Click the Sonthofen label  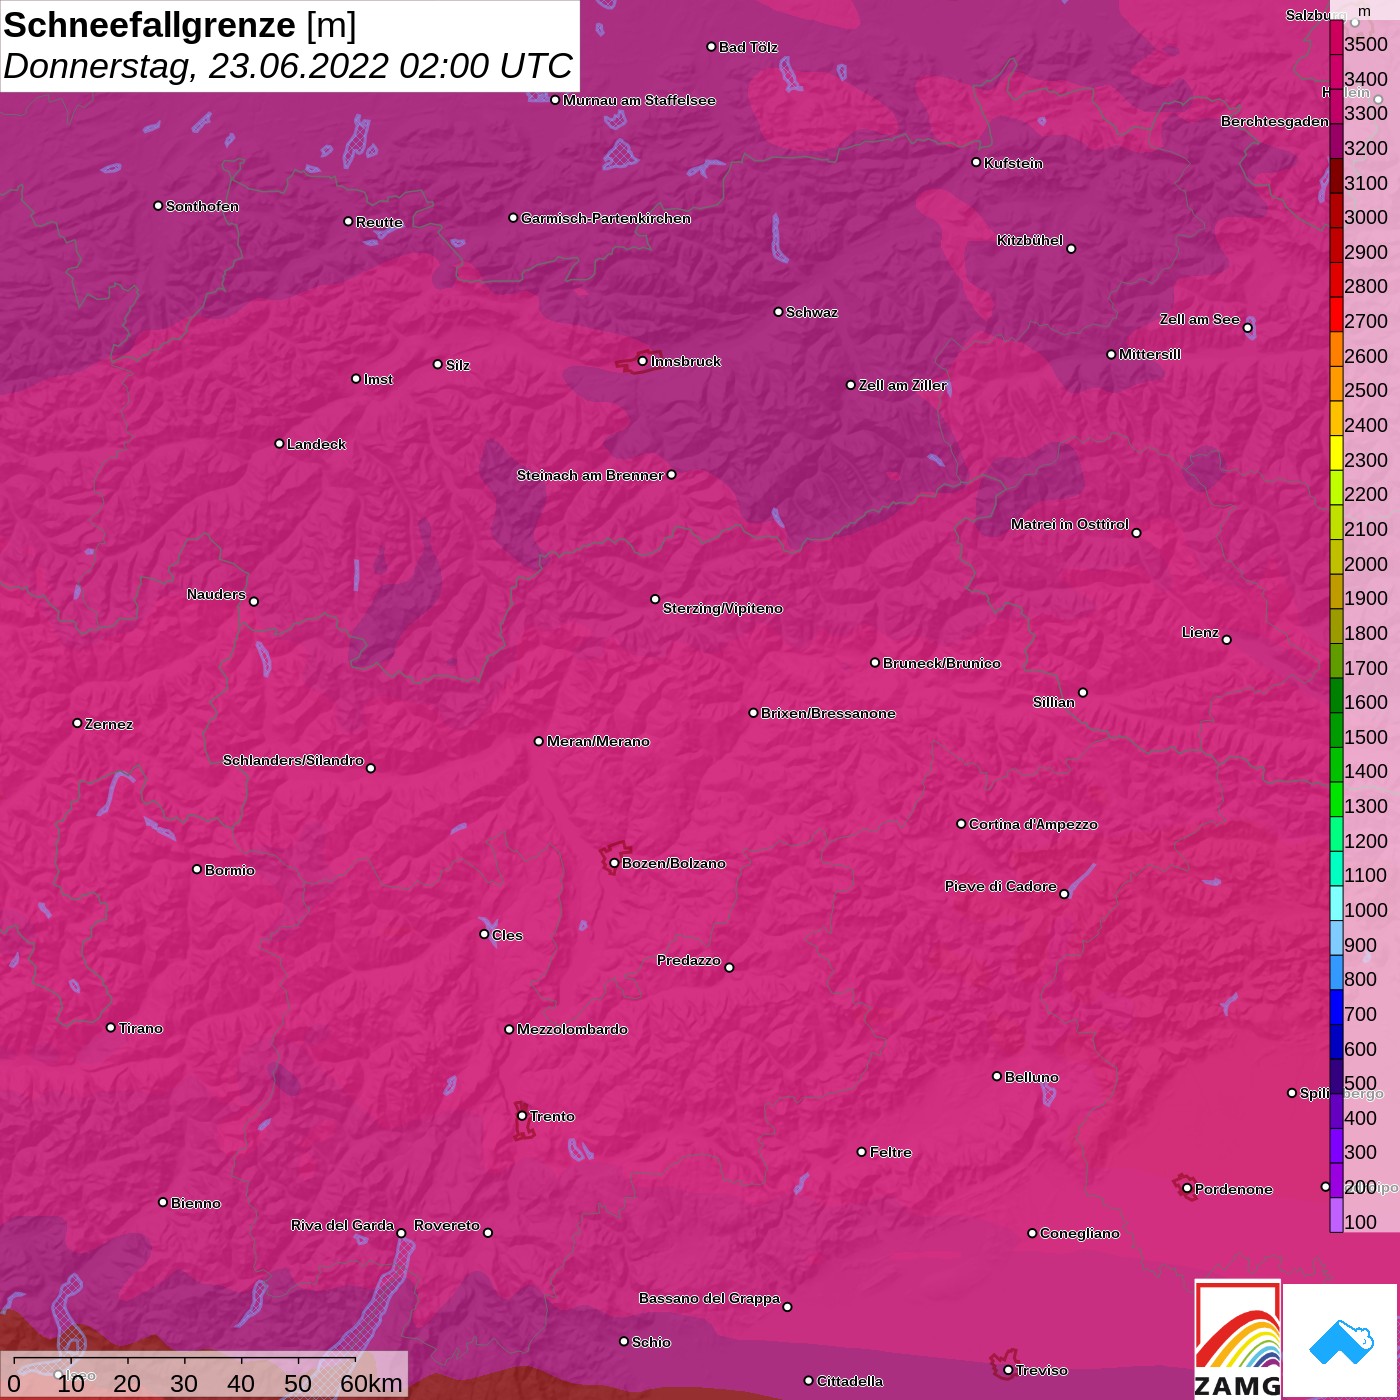(202, 206)
